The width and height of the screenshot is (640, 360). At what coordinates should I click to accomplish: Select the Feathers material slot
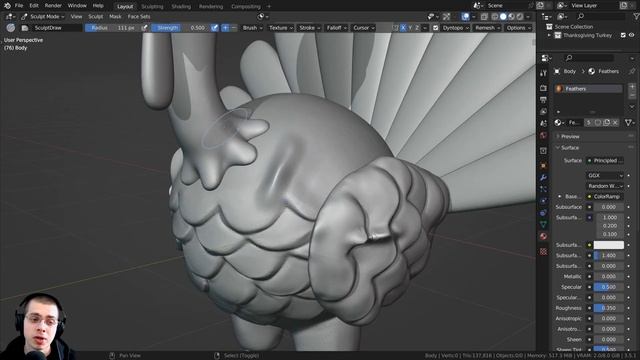[x=589, y=89]
